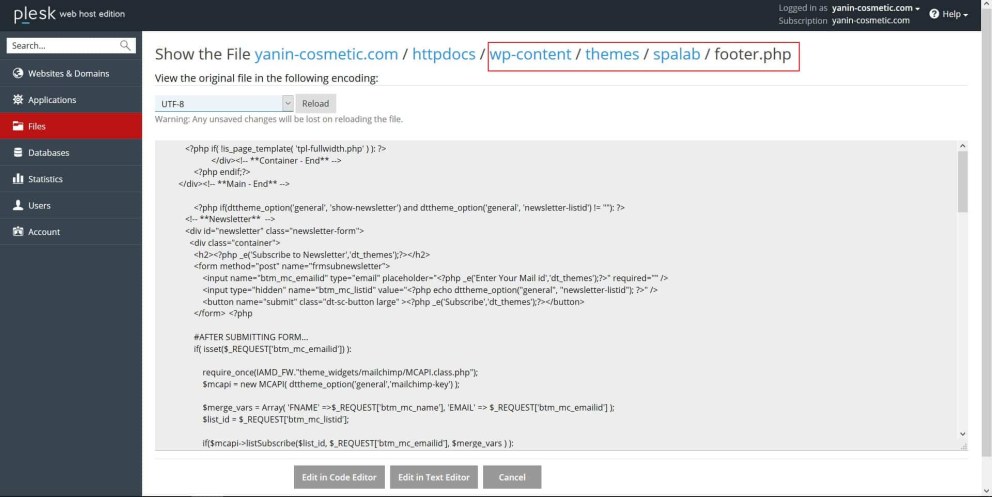Click the Databases stack icon
The height and width of the screenshot is (497, 992).
(x=18, y=152)
